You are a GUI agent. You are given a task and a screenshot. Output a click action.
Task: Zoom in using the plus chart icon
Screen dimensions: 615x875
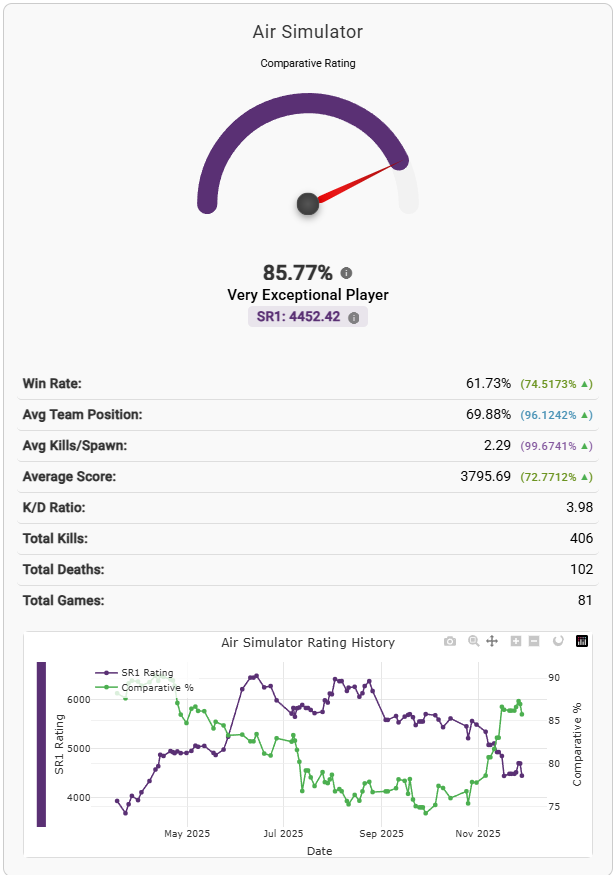(x=516, y=641)
